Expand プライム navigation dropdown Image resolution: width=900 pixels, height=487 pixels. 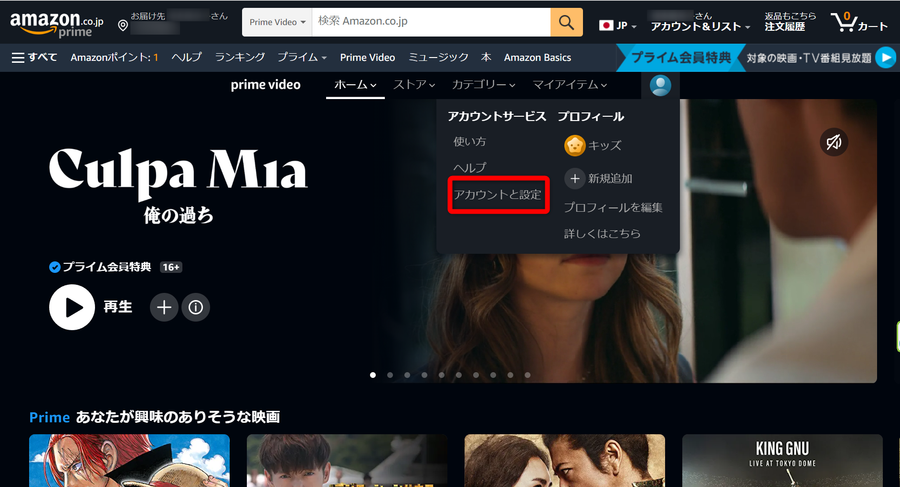[302, 57]
